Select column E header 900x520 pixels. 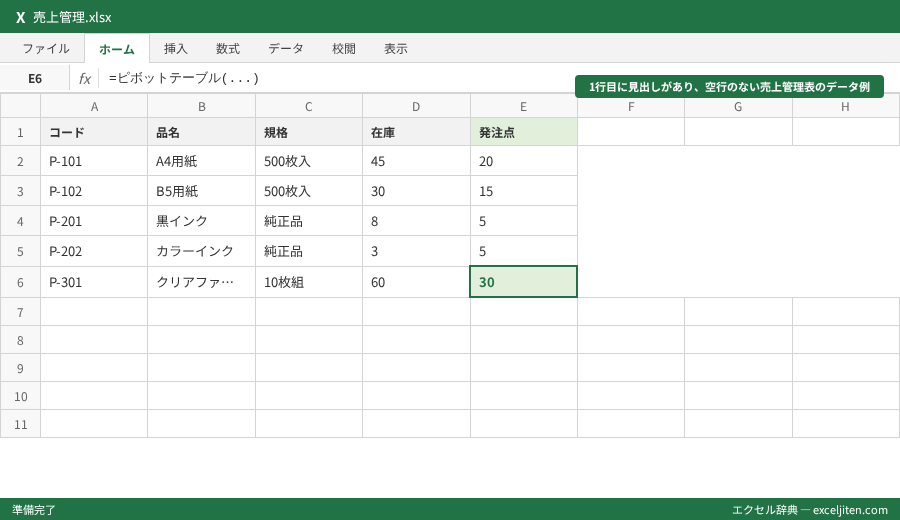[x=523, y=106]
